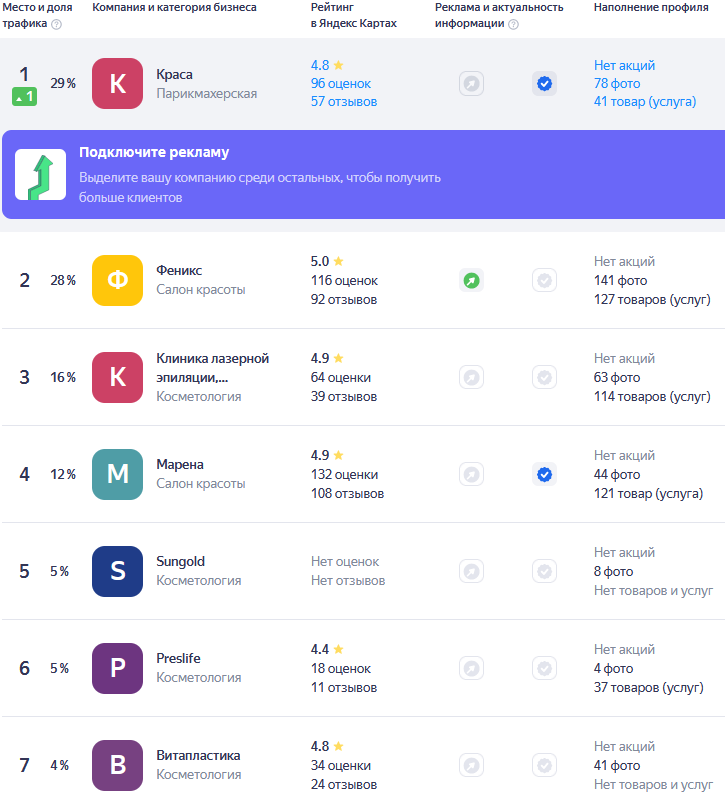Click '127 товаров (услуг)' text
725x800 pixels.
[x=652, y=299]
